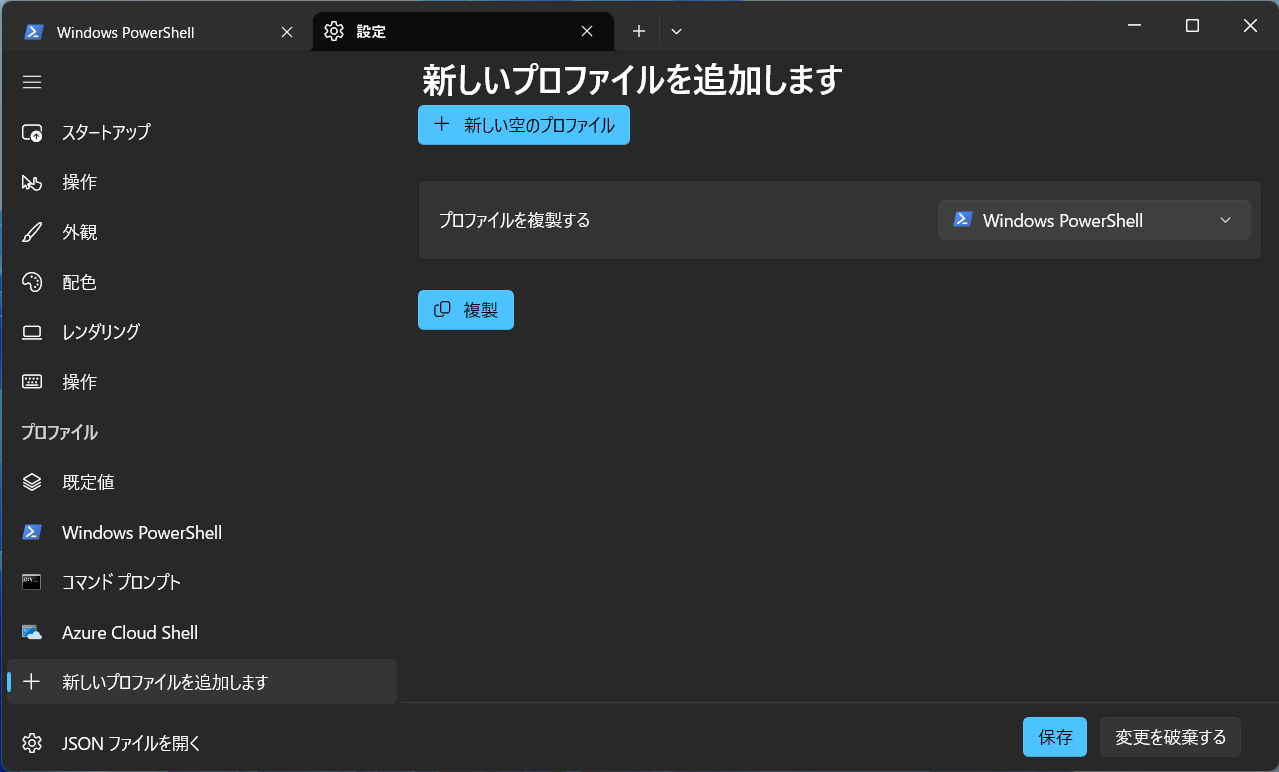
Task: Expand the プロファイルを複製する profile selector
Action: pos(1093,220)
